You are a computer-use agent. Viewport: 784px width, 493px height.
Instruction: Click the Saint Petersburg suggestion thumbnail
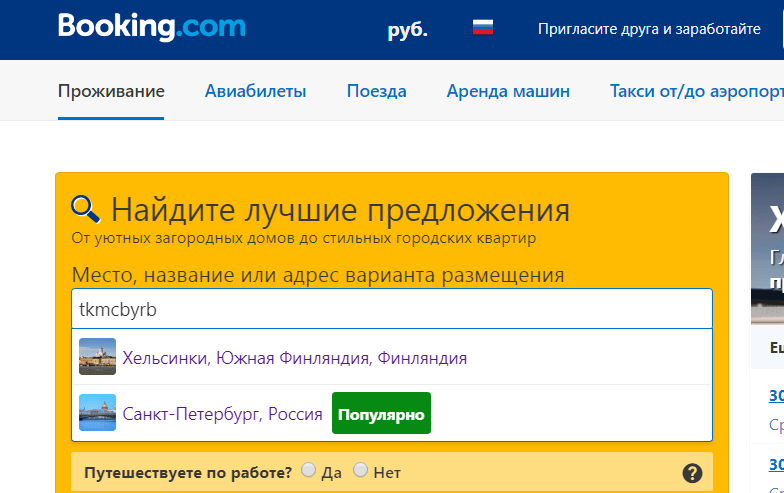[98, 412]
